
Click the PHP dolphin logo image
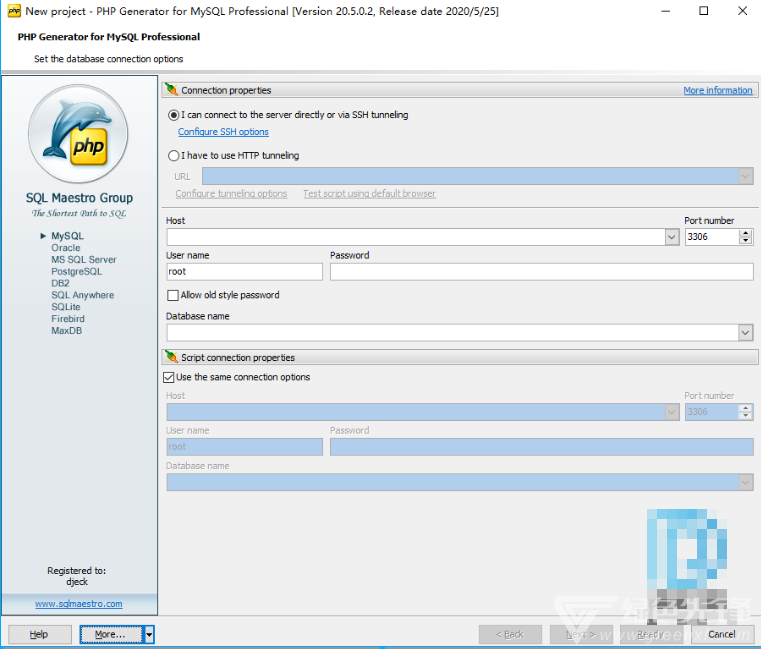pos(78,134)
